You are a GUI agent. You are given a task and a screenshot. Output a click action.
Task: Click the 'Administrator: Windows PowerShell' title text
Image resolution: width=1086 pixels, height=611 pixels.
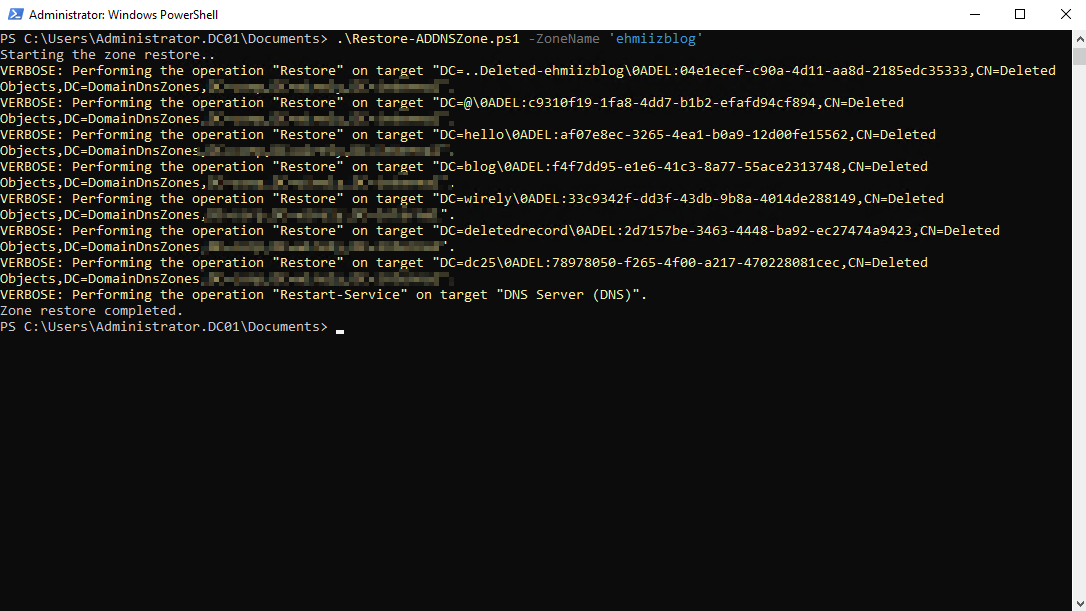pos(123,15)
